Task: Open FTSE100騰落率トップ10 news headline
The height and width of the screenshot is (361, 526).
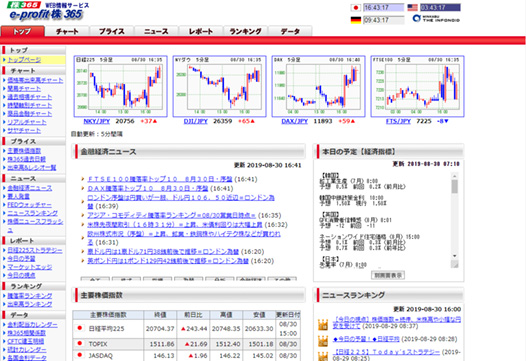Action: tap(160, 179)
